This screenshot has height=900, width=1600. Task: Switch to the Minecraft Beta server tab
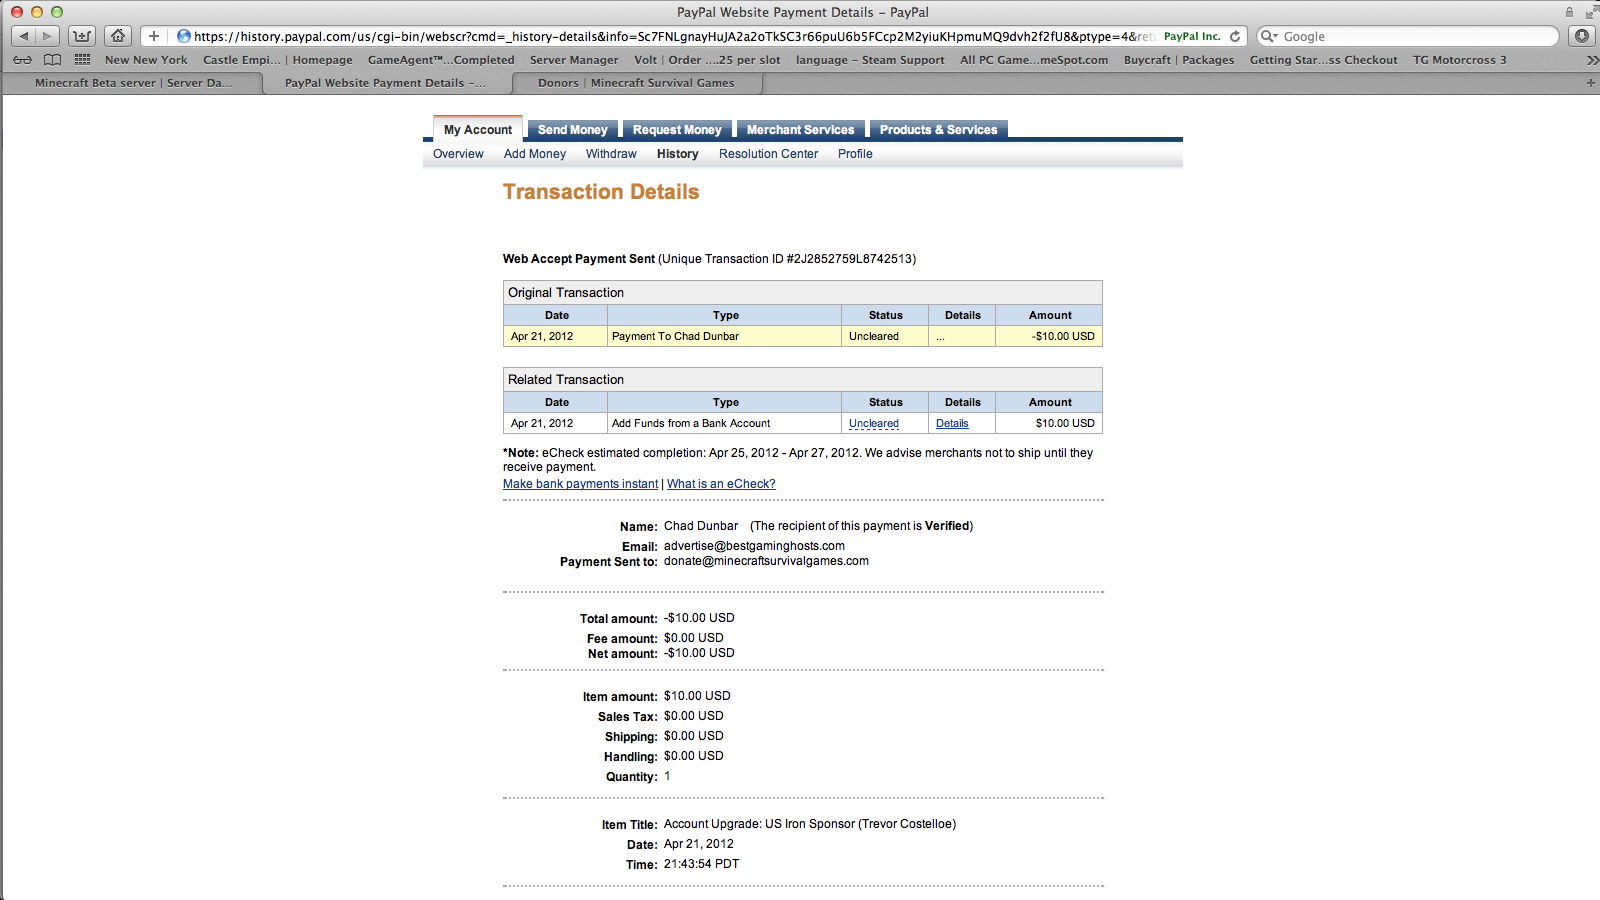tap(133, 83)
